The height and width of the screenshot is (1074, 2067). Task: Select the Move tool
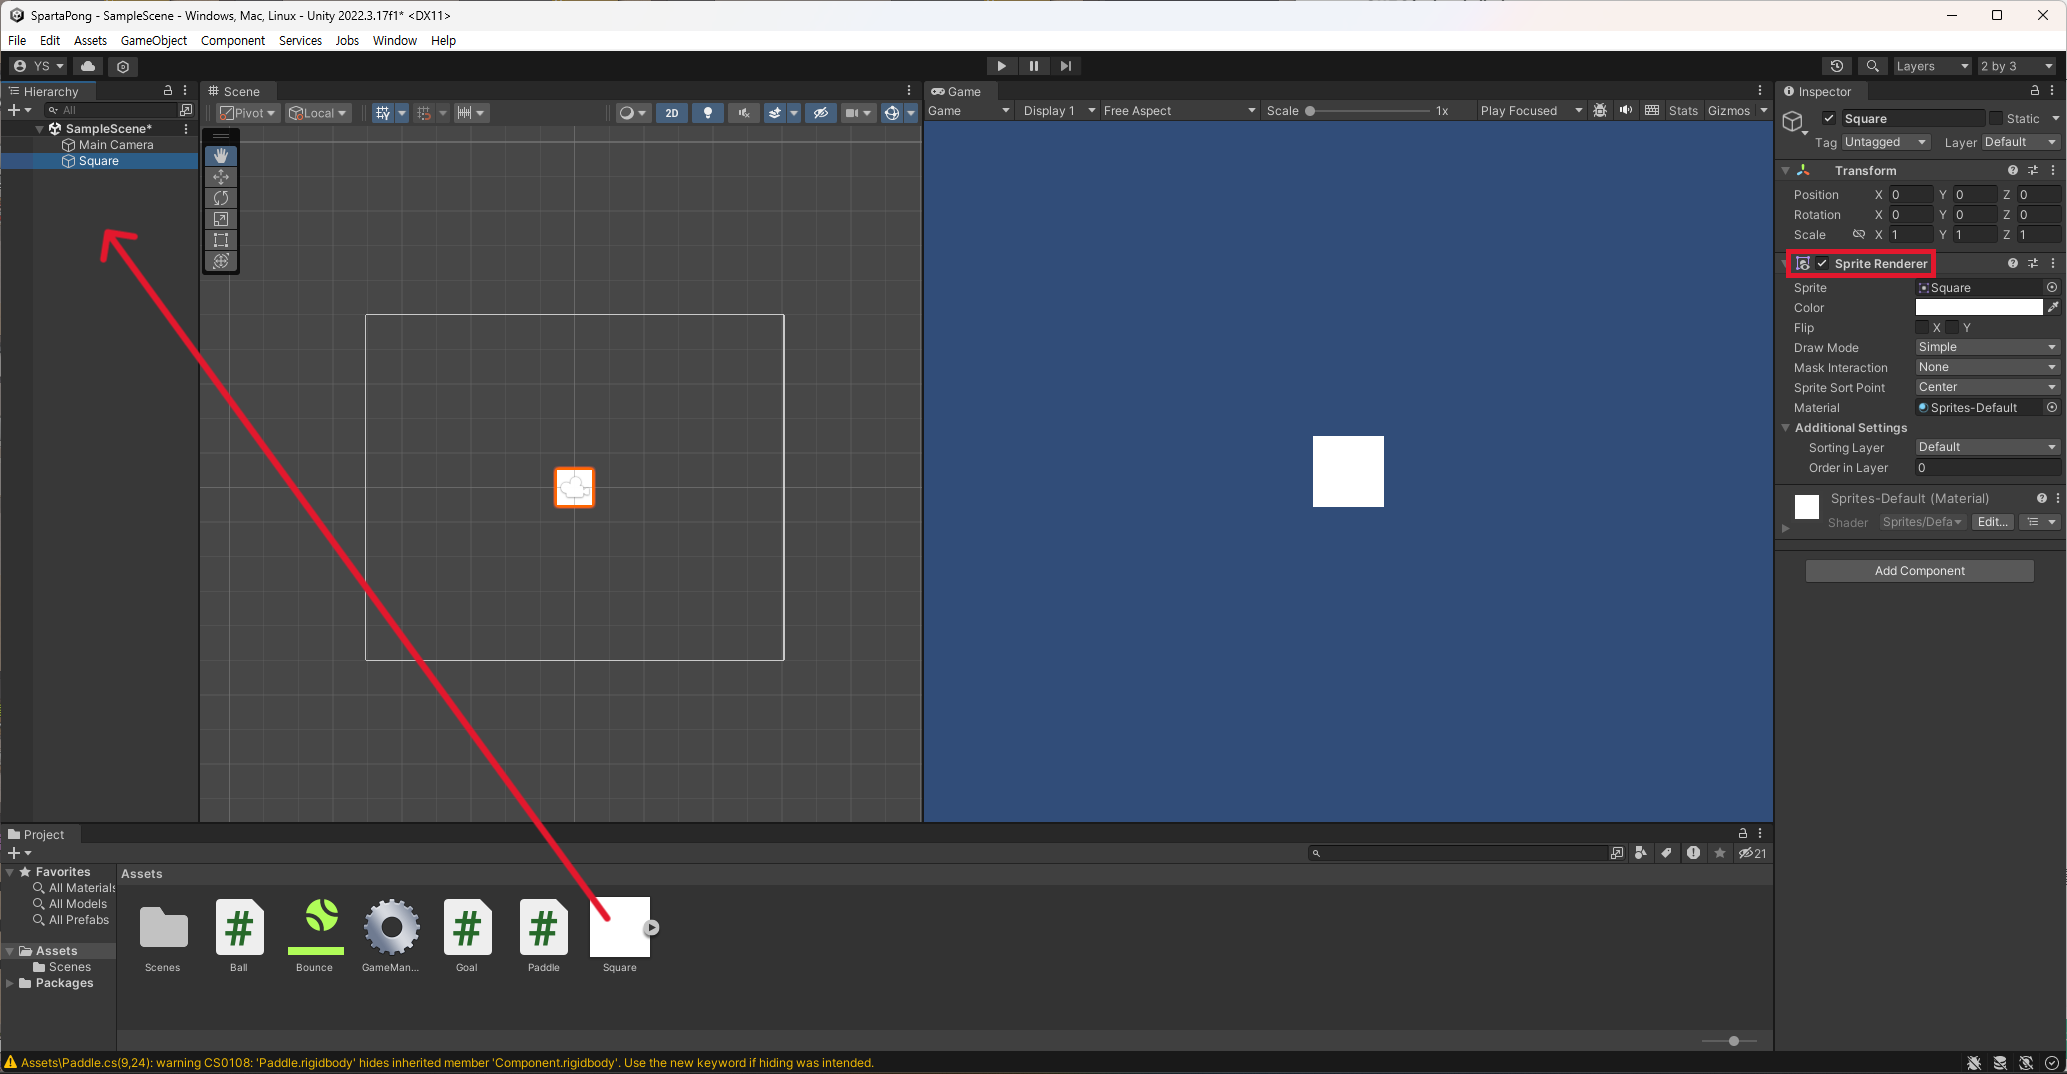coord(220,177)
